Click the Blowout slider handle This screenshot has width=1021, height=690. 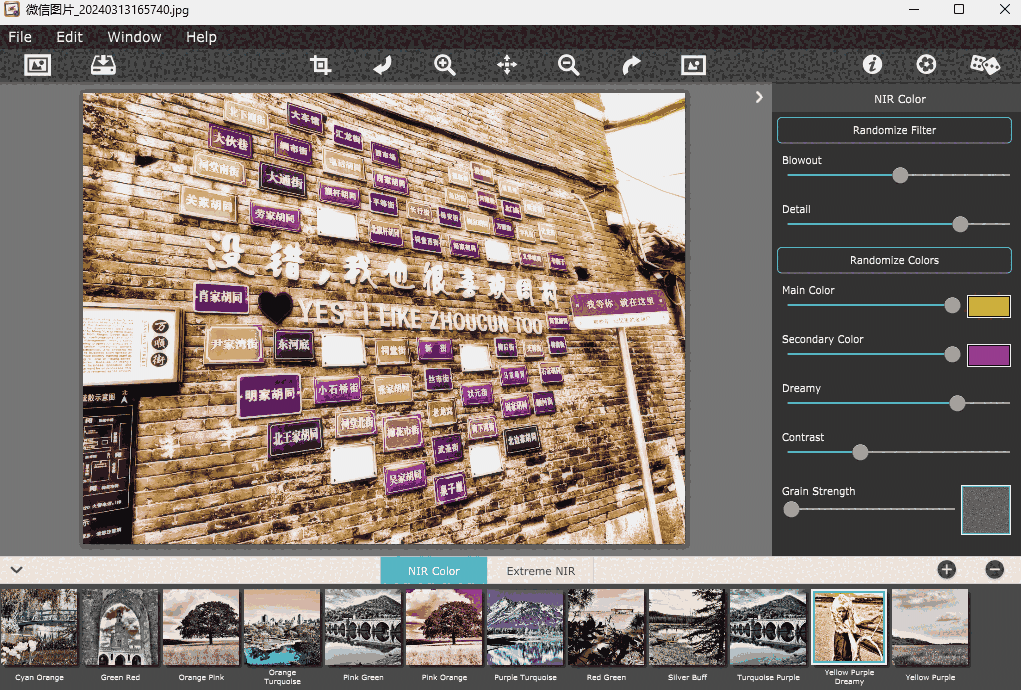tap(900, 175)
